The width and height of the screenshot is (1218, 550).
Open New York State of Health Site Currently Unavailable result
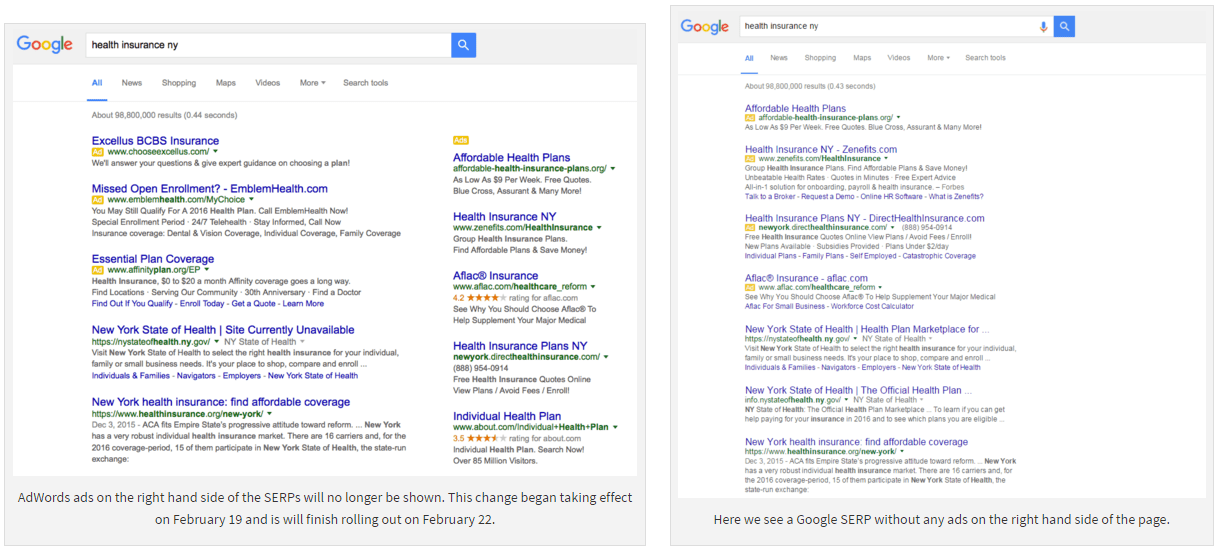coord(223,330)
